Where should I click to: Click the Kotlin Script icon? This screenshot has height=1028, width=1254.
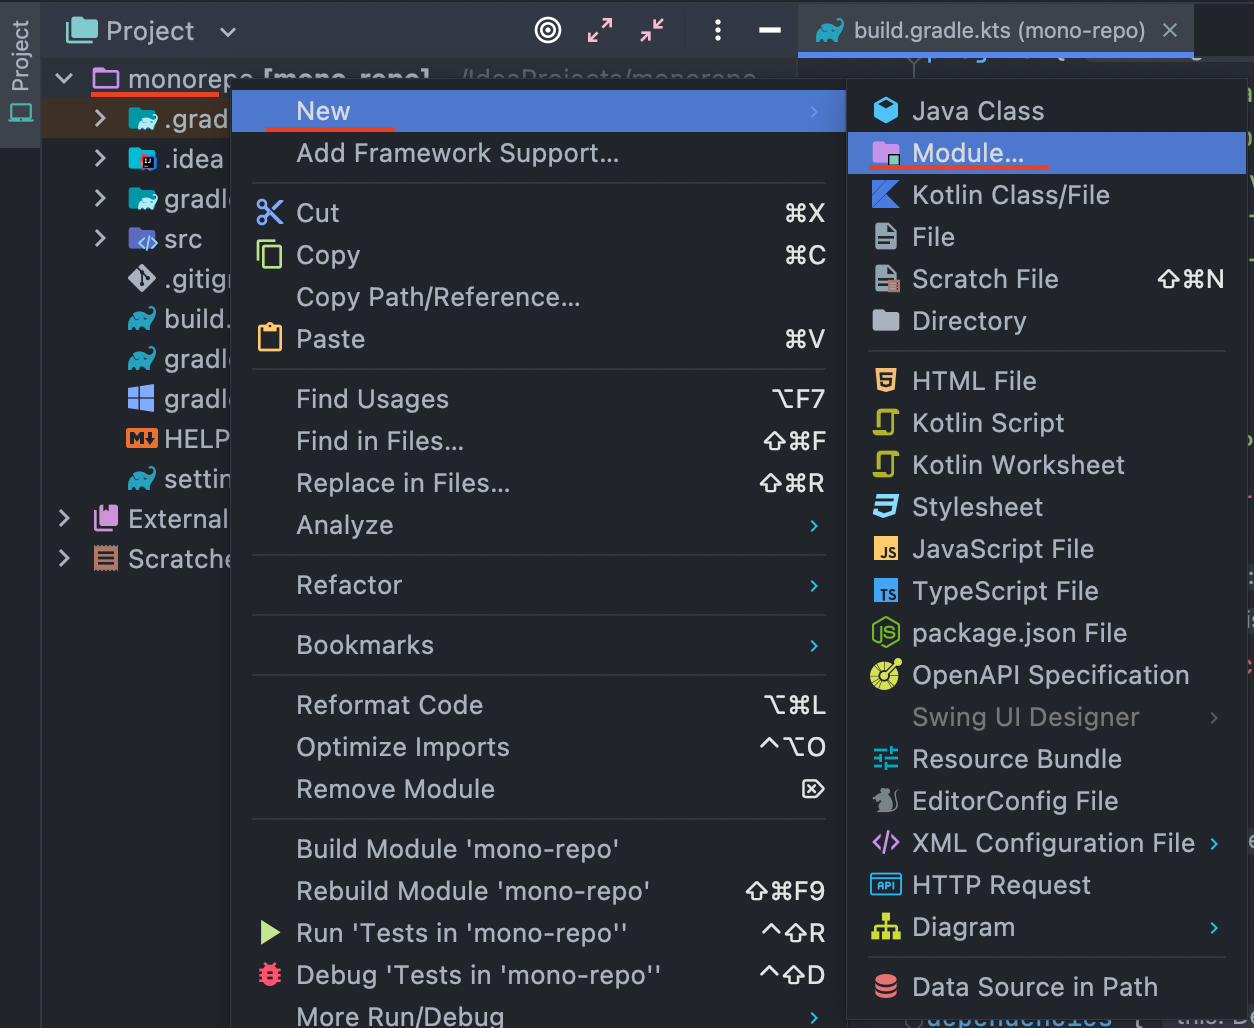[886, 423]
